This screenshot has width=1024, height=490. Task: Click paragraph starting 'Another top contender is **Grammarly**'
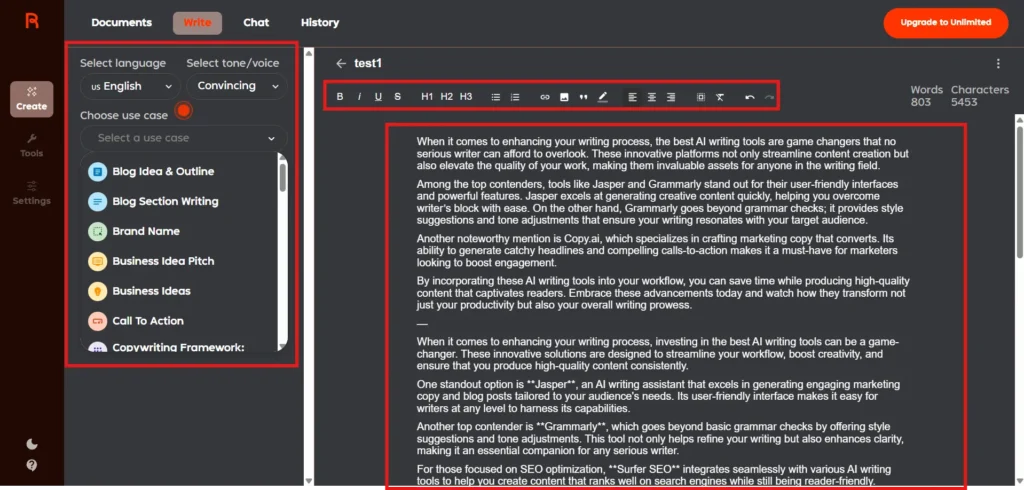coord(660,439)
